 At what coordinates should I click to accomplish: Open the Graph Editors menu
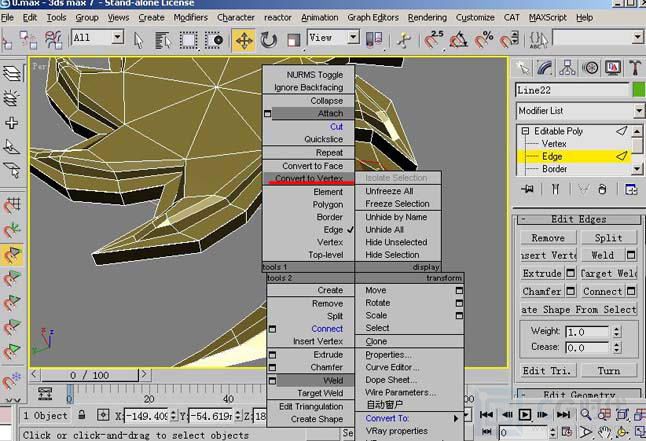(x=373, y=18)
